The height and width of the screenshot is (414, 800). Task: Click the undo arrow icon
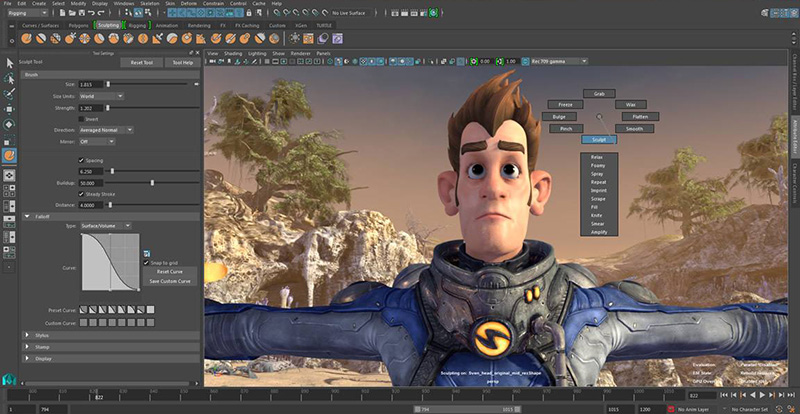point(90,12)
